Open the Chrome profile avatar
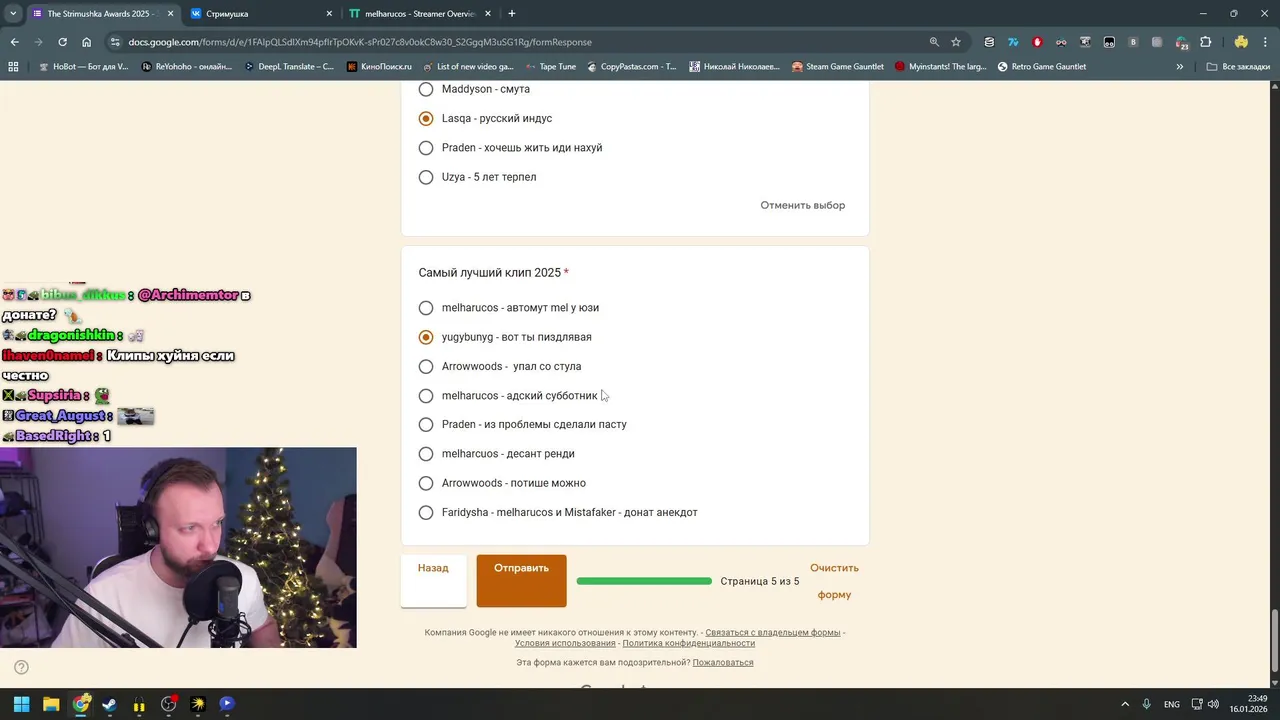 click(1241, 42)
